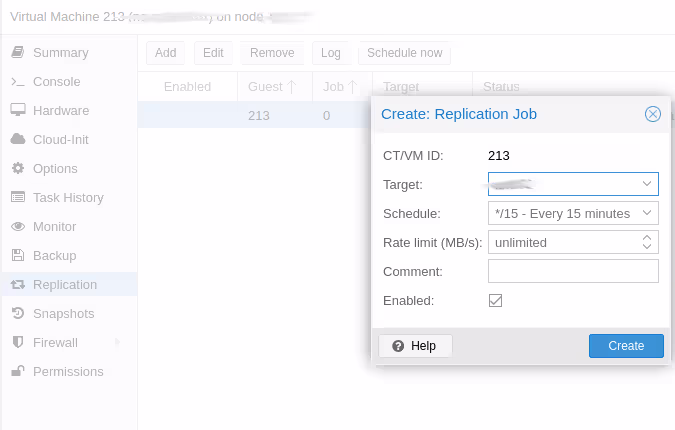Open the Task History menu item
The height and width of the screenshot is (430, 675).
[x=68, y=198]
